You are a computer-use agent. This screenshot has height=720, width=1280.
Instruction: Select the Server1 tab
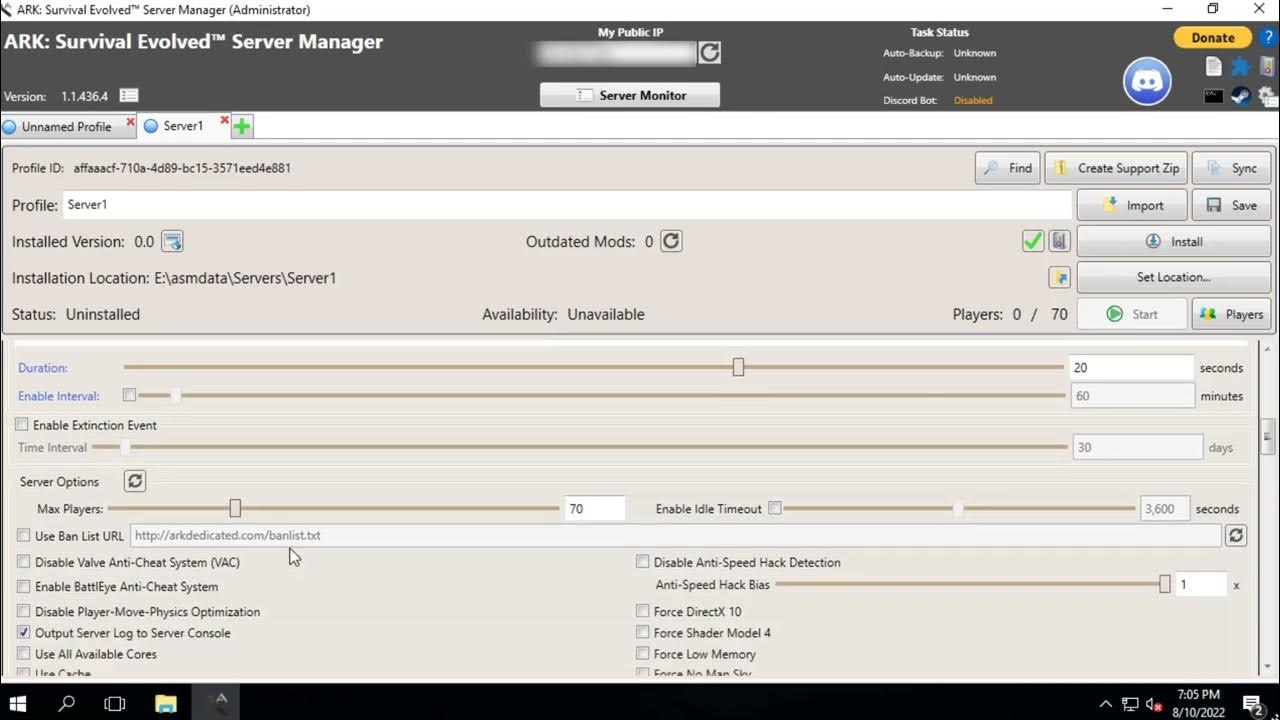182,127
